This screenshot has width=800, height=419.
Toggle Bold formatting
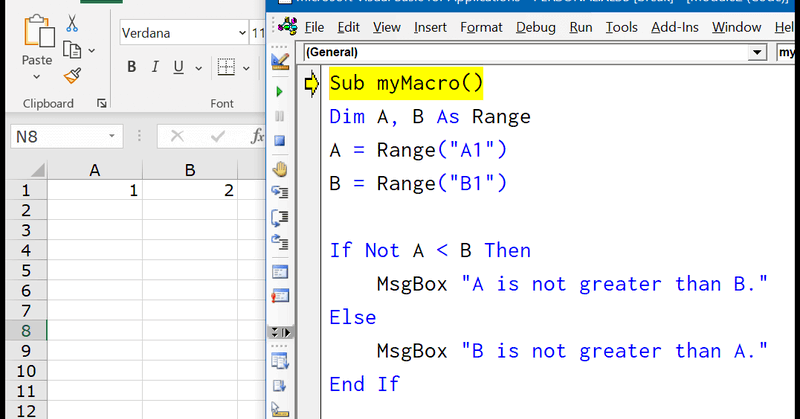[132, 67]
